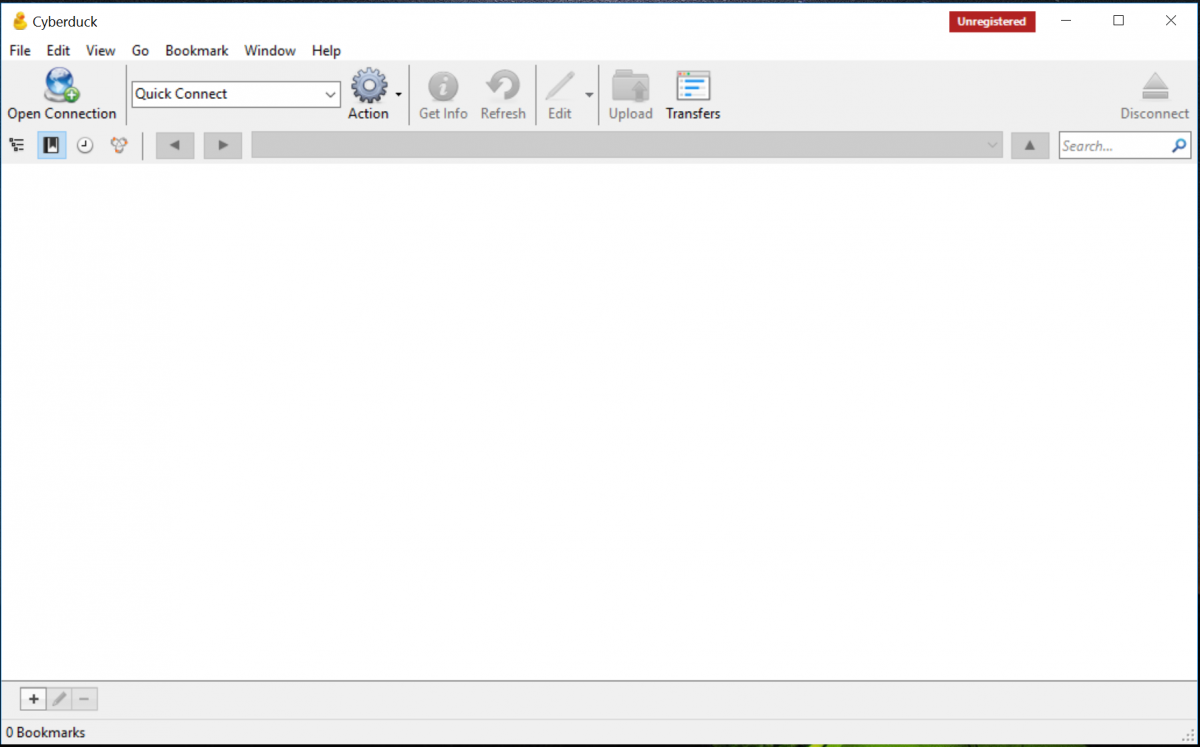The height and width of the screenshot is (747, 1200).
Task: Open the File menu
Action: click(20, 50)
